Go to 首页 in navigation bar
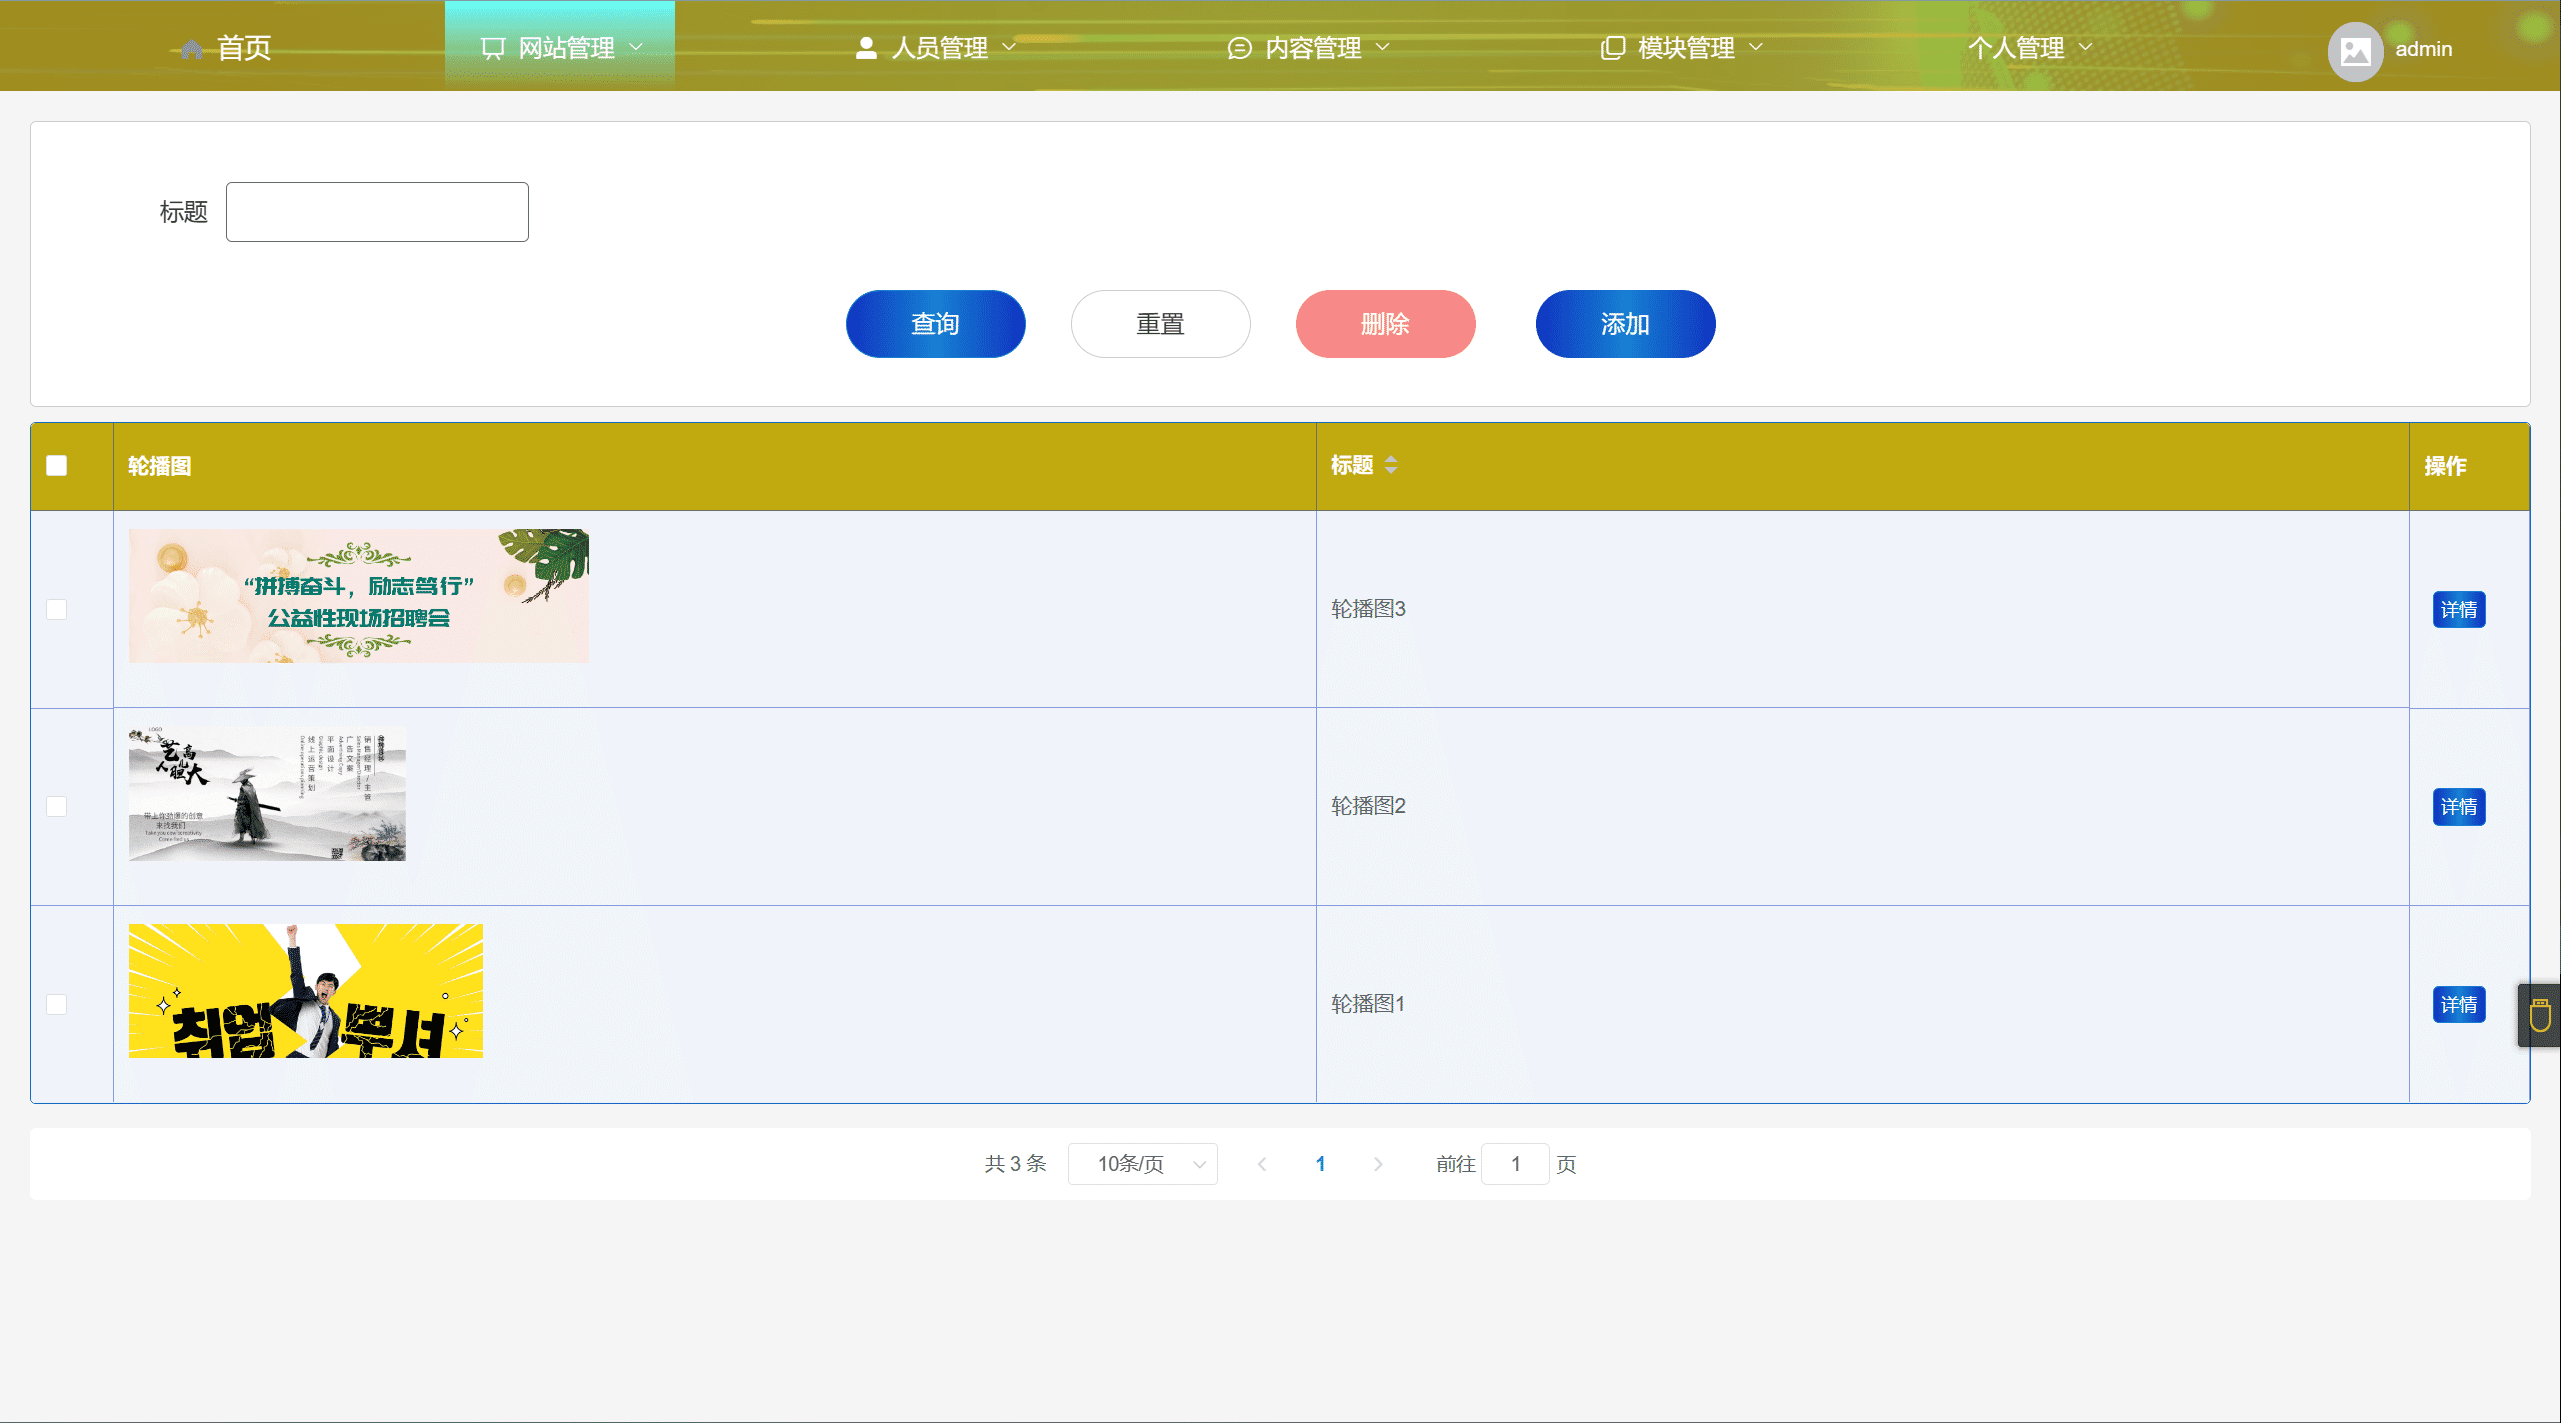2561x1423 pixels. pos(243,48)
